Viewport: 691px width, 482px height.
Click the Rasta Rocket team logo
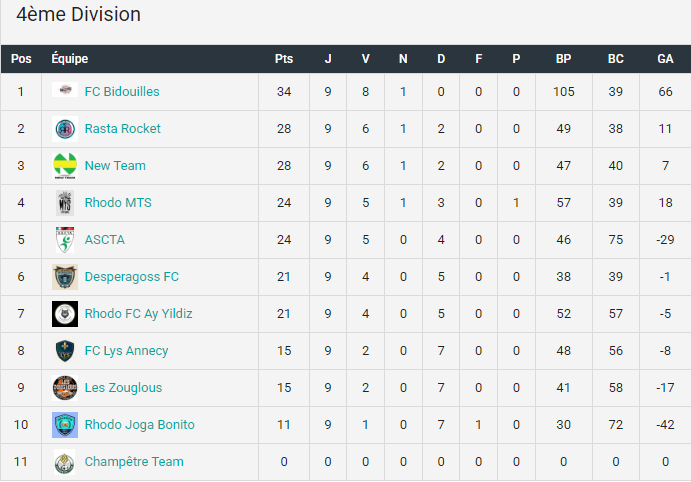pyautogui.click(x=65, y=129)
